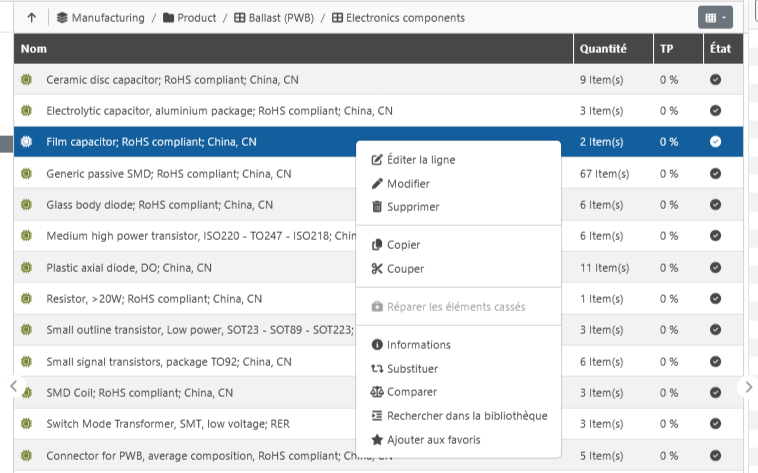Click the status check in the 11 Item(s) row
Screen dimensions: 758x473
(715, 267)
